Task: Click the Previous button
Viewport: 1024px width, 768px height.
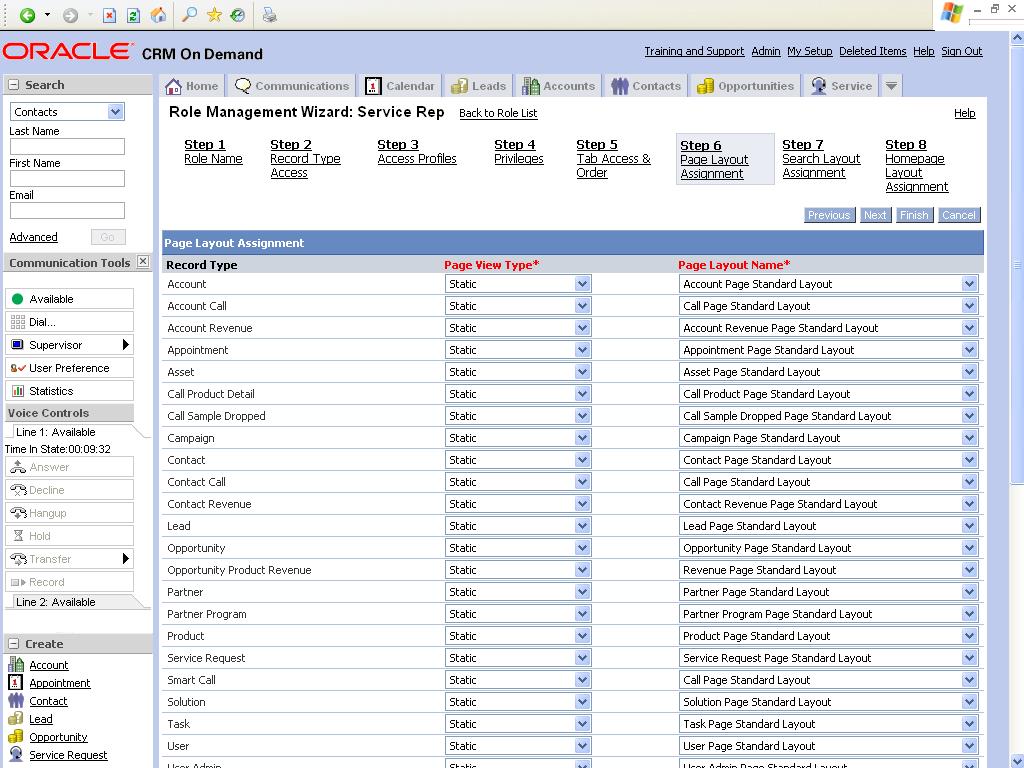Action: pyautogui.click(x=829, y=215)
